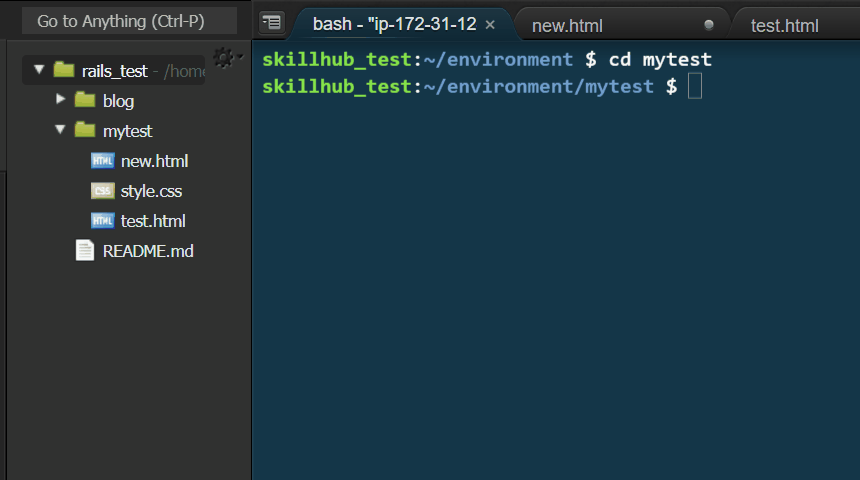Switch to the test.html tab
Image resolution: width=860 pixels, height=480 pixels.
click(x=784, y=25)
